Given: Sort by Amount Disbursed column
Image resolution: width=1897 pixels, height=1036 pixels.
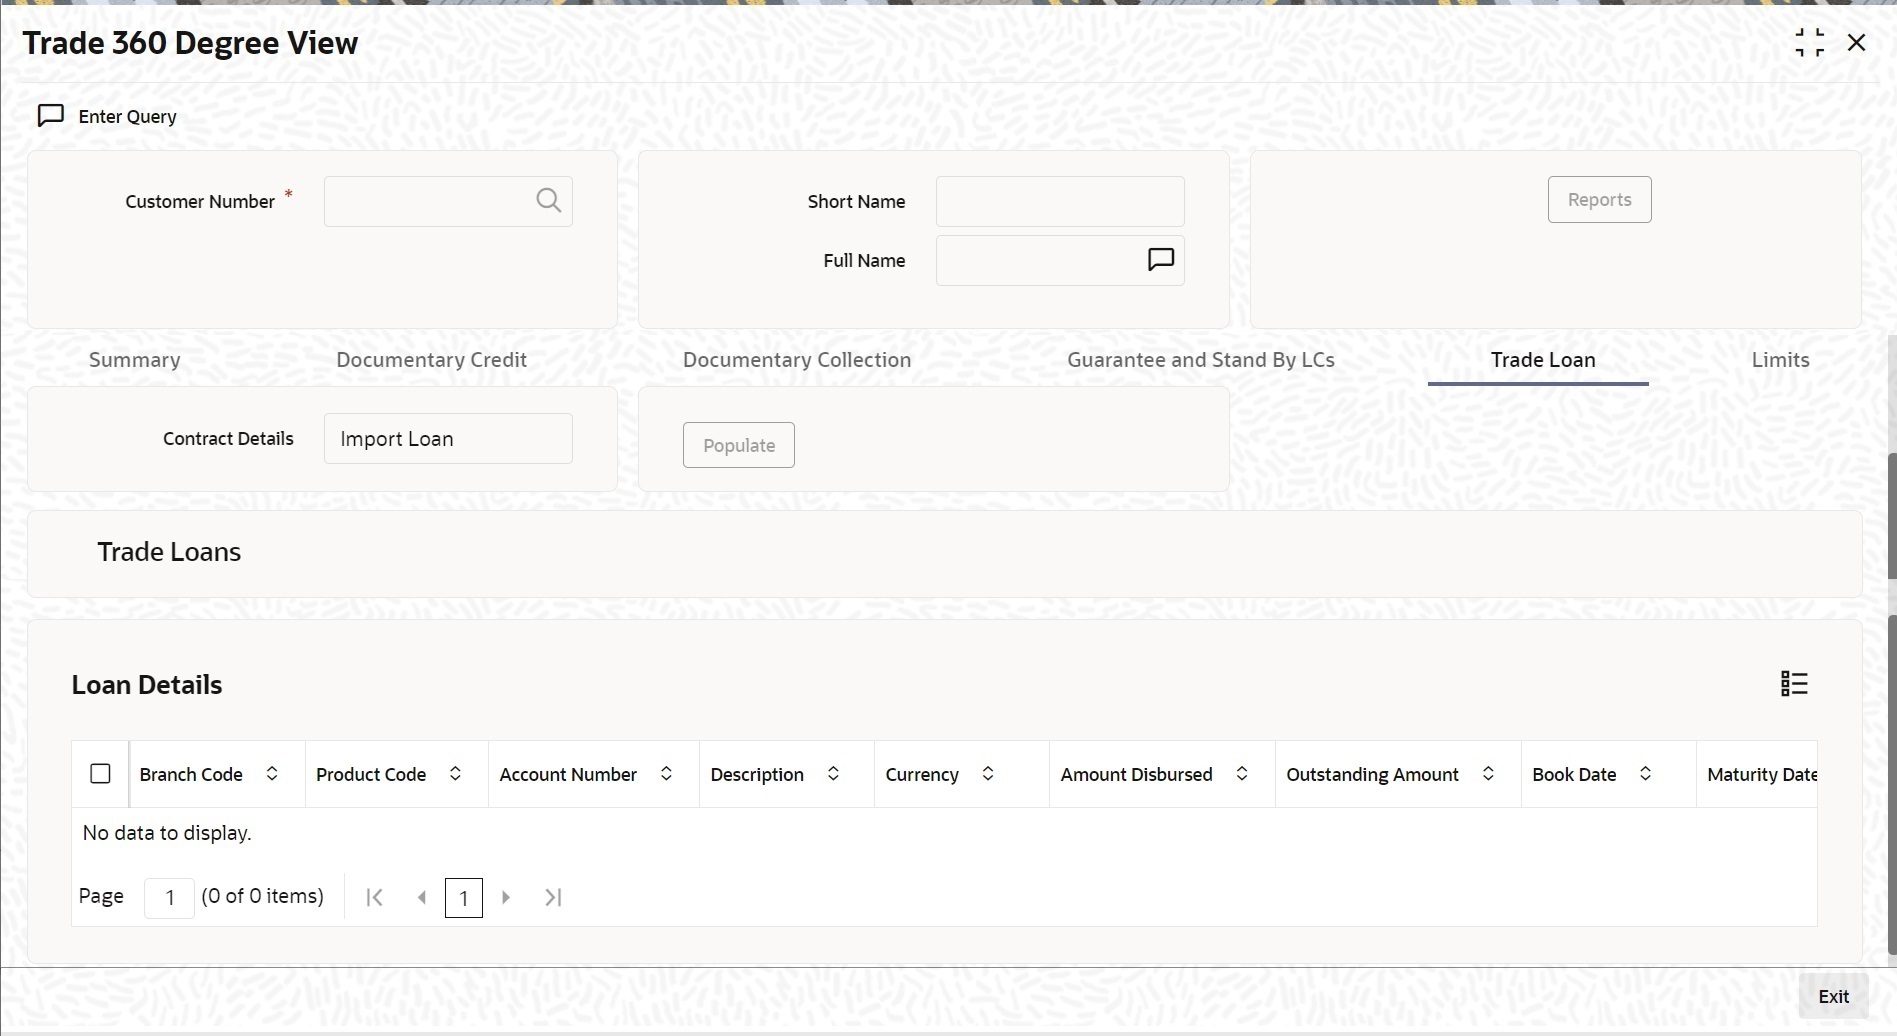Looking at the screenshot, I should tap(1242, 774).
